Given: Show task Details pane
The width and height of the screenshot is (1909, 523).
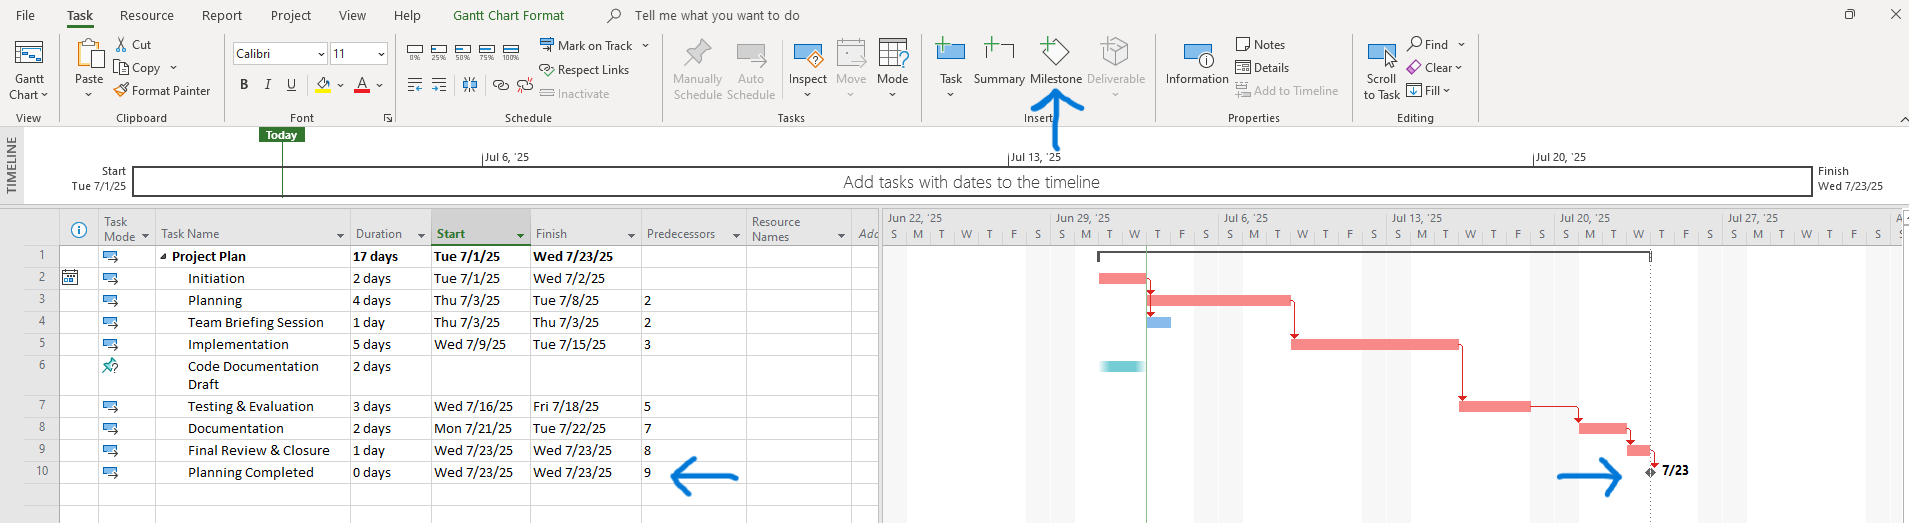Looking at the screenshot, I should point(1262,68).
